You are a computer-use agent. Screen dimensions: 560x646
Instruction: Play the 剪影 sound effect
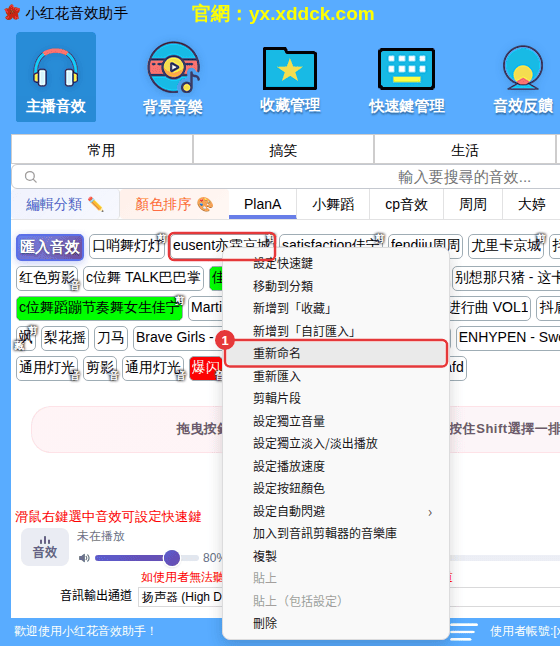[x=101, y=367]
